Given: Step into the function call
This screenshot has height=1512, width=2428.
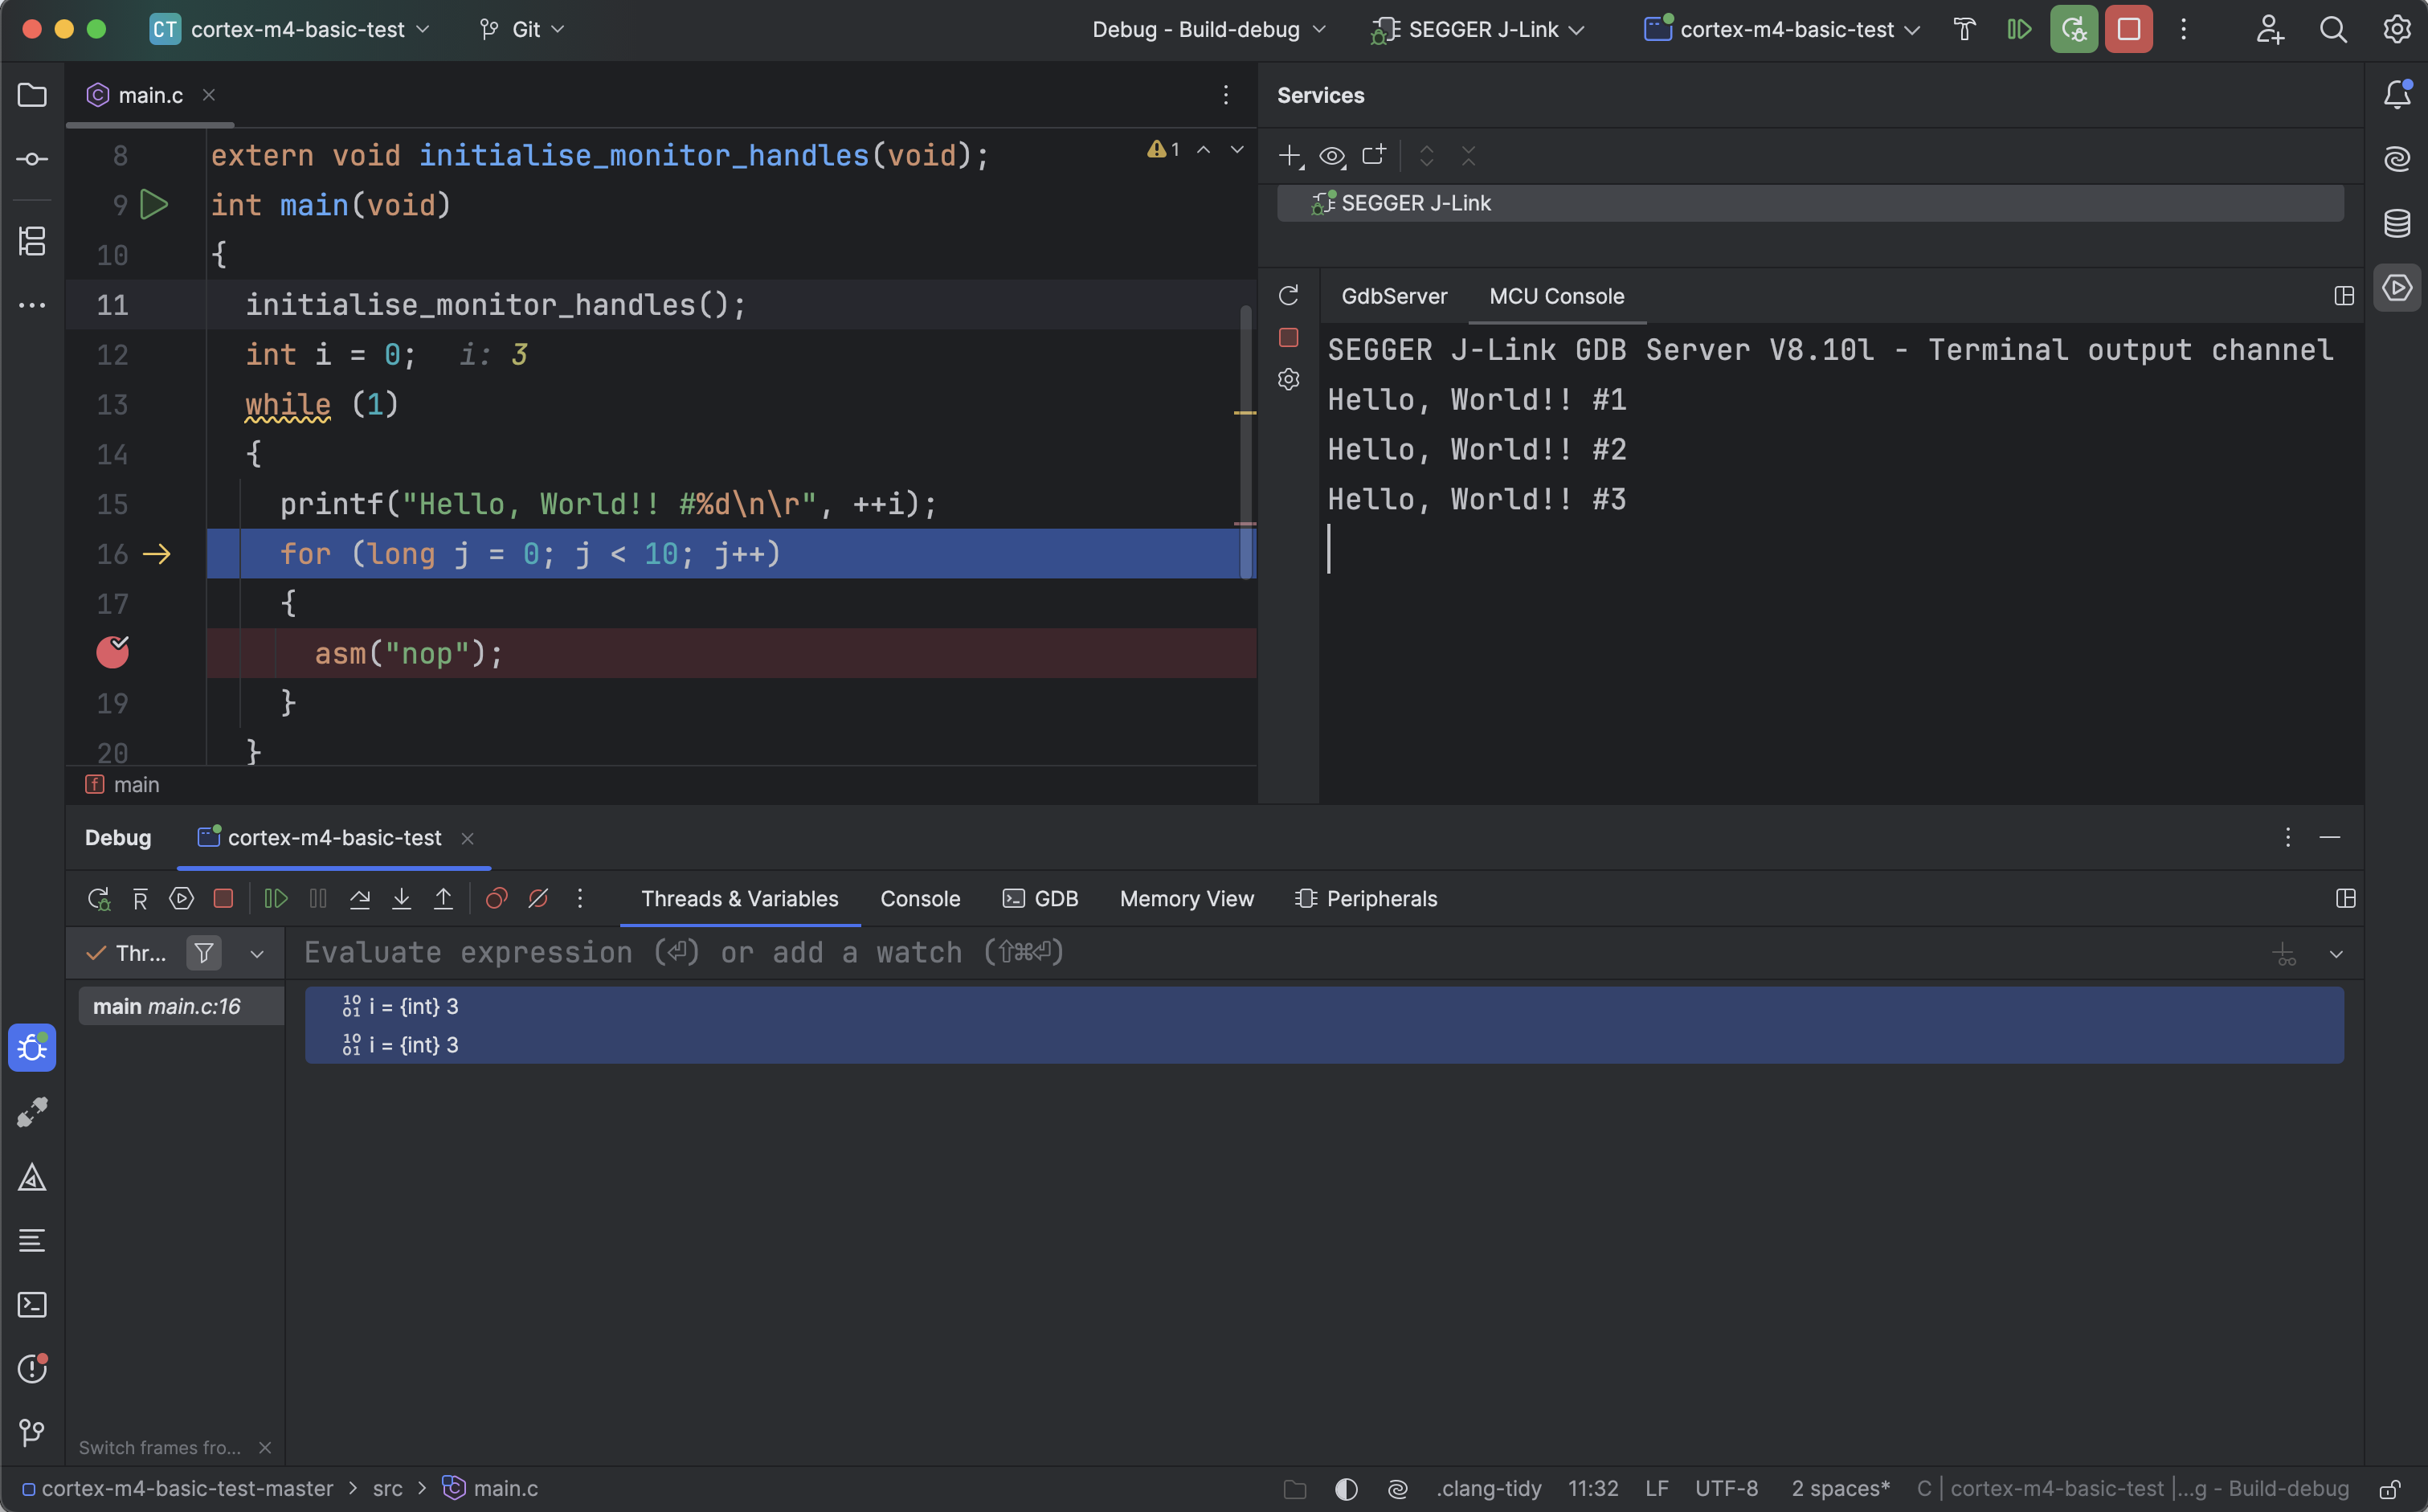Looking at the screenshot, I should pyautogui.click(x=402, y=898).
